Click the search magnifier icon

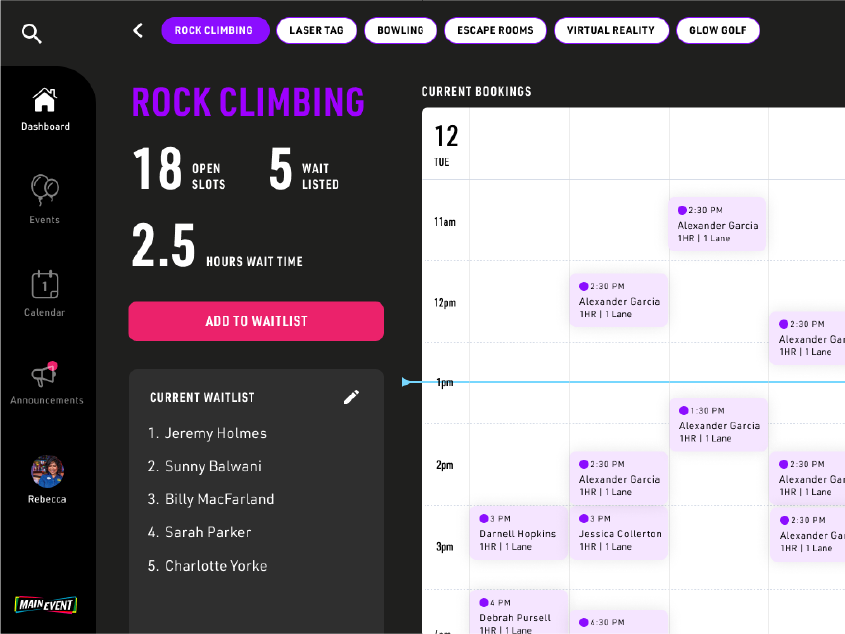click(x=32, y=34)
